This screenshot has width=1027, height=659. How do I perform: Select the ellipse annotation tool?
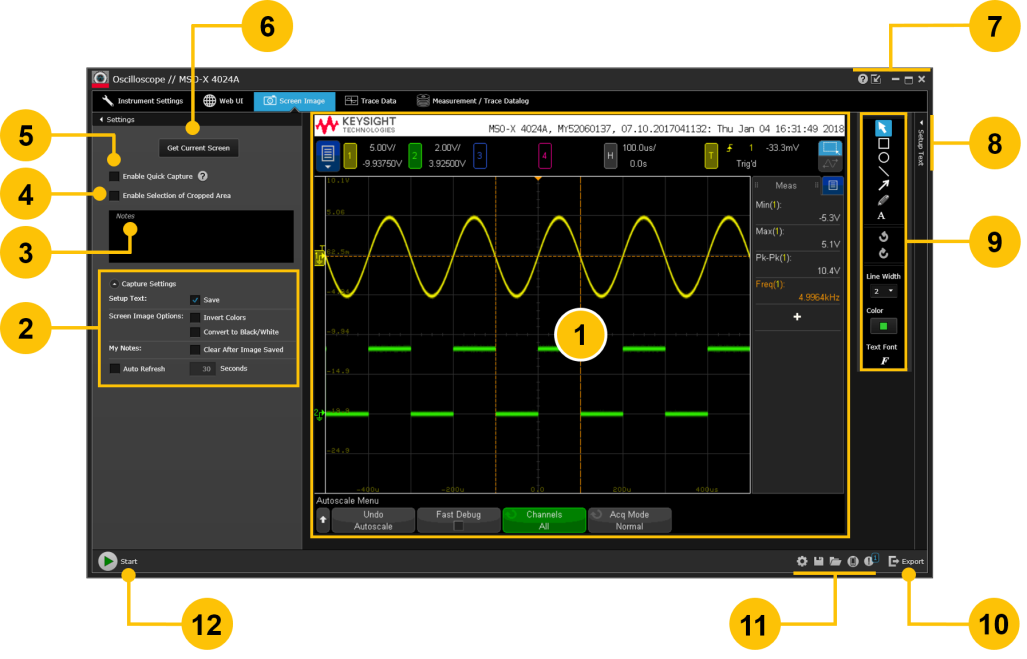[x=883, y=157]
